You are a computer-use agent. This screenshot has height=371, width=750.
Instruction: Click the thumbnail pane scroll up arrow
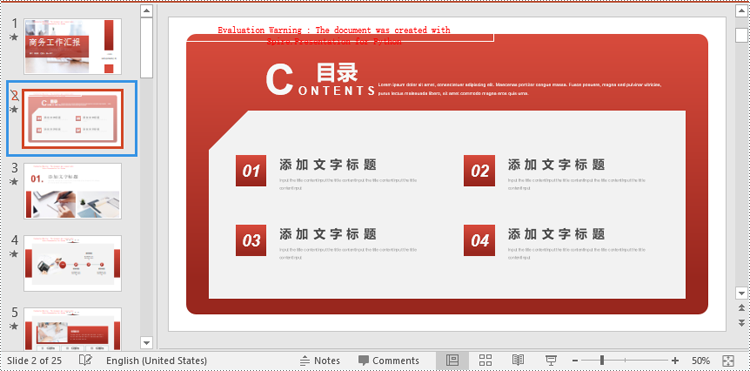point(146,11)
